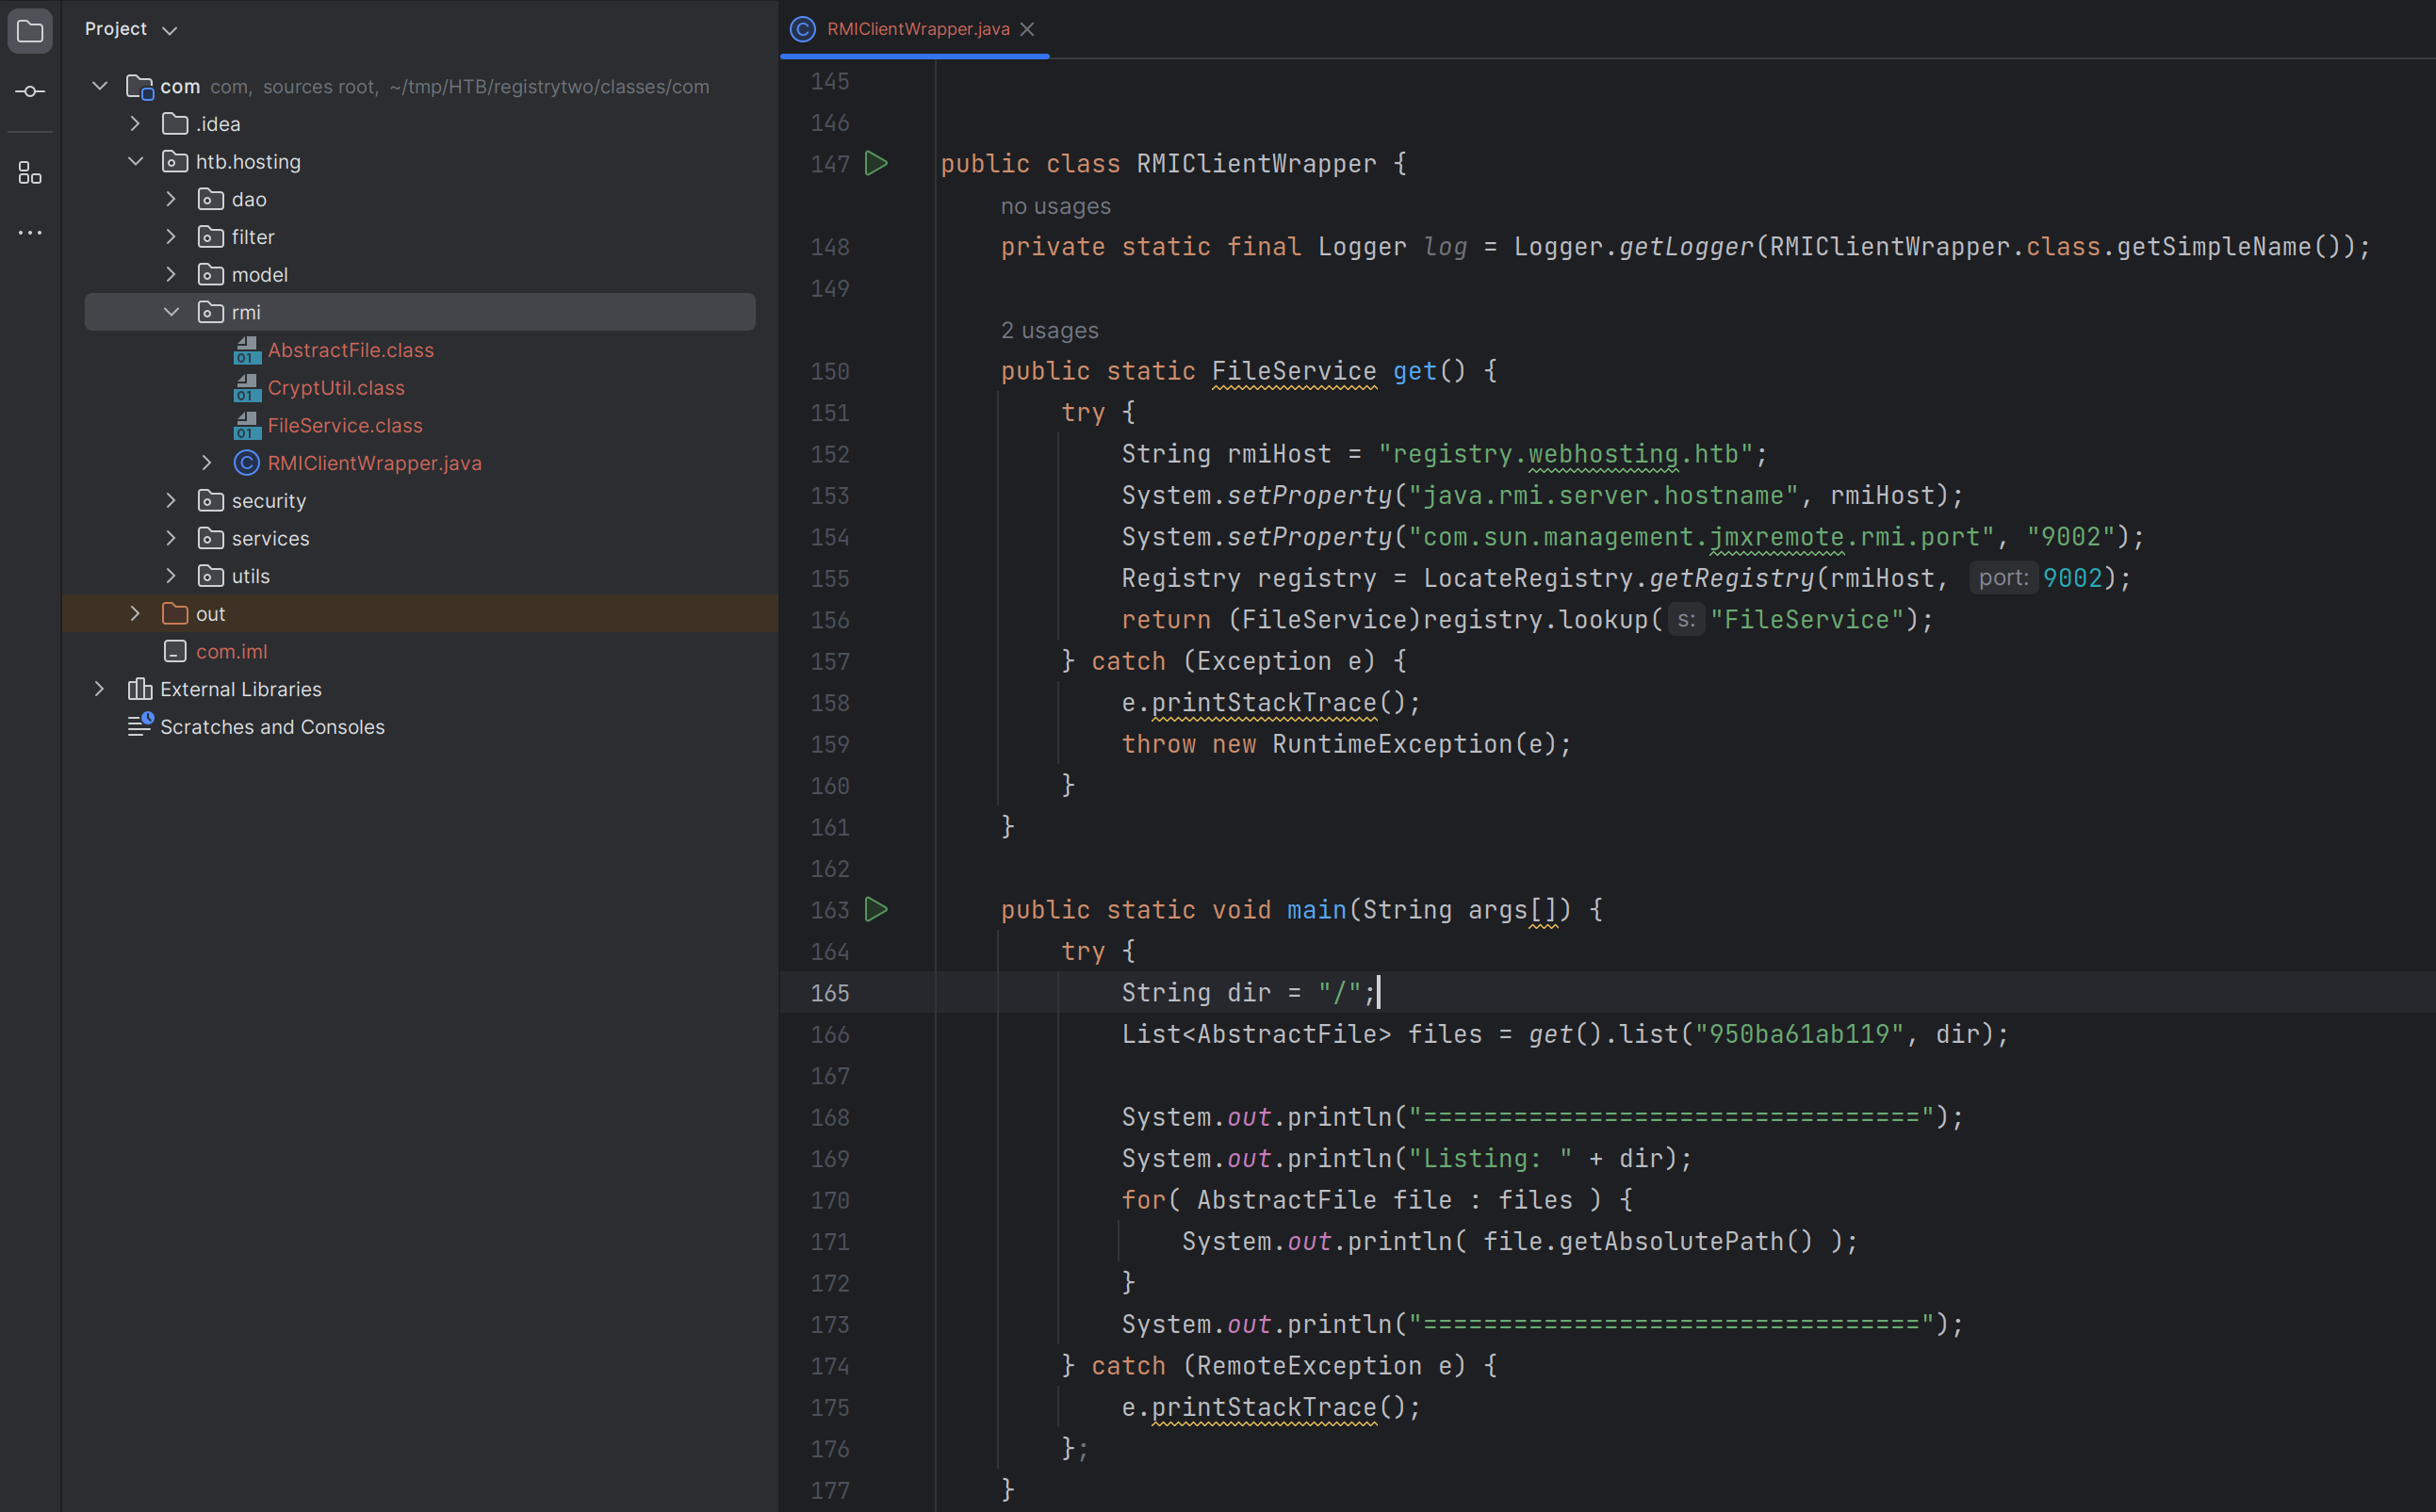Screen dimensions: 2436x1512
Task: Click the AbstractFile.class file icon
Action: [x=247, y=350]
